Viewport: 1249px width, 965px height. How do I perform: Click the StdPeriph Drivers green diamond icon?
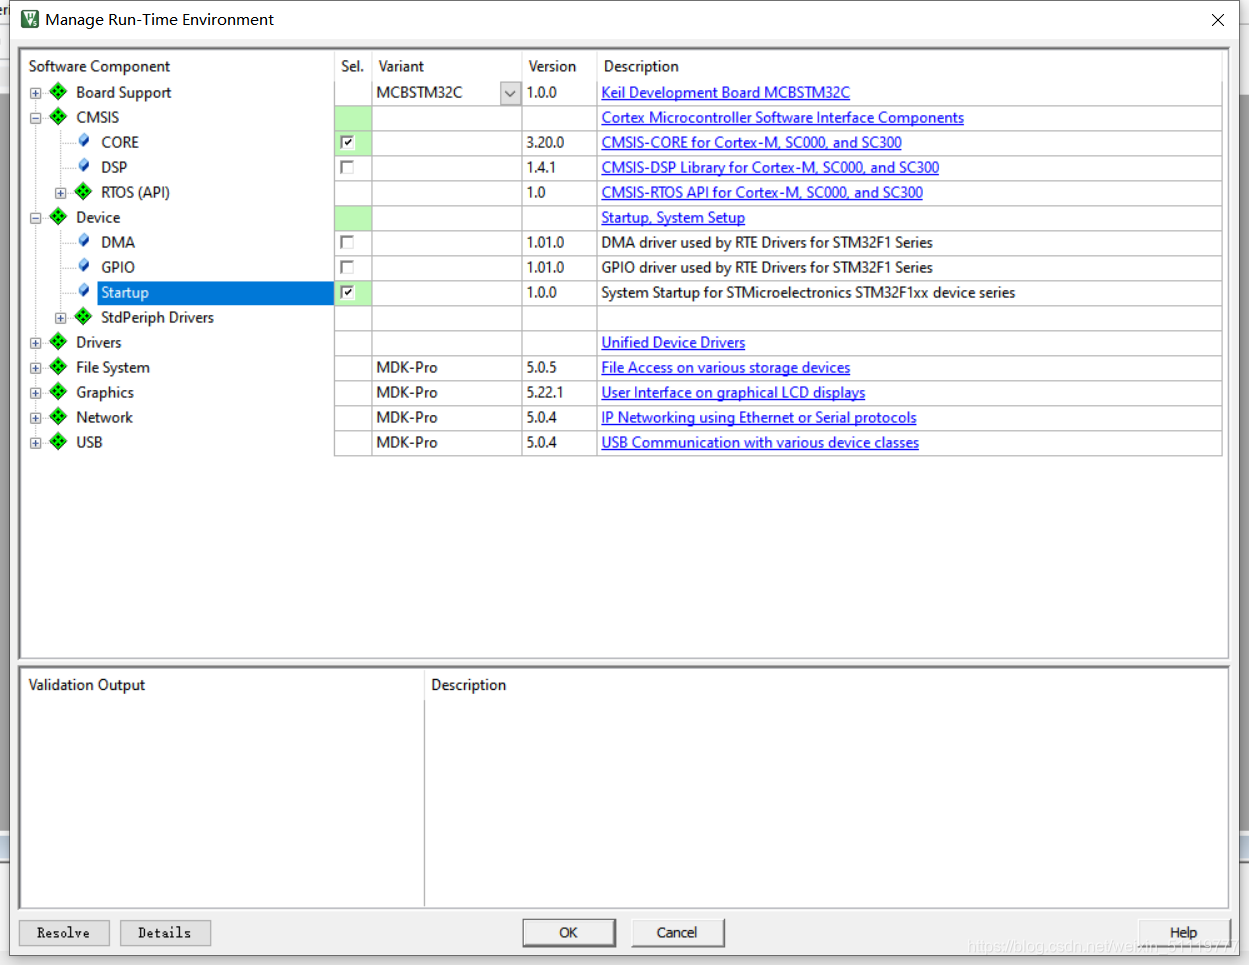tap(84, 317)
